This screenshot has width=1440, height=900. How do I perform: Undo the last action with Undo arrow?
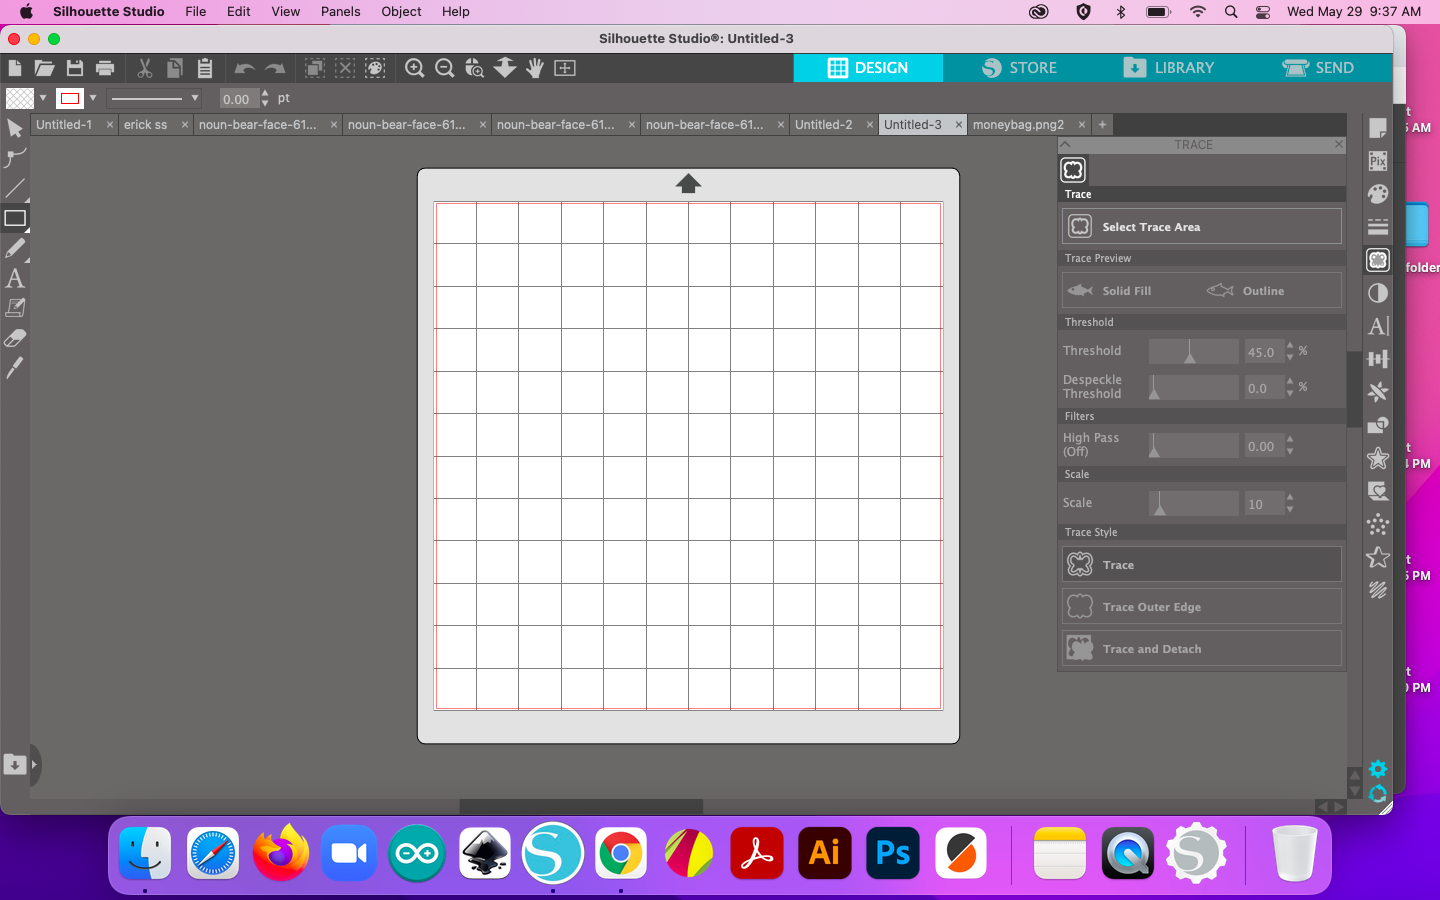[244, 68]
